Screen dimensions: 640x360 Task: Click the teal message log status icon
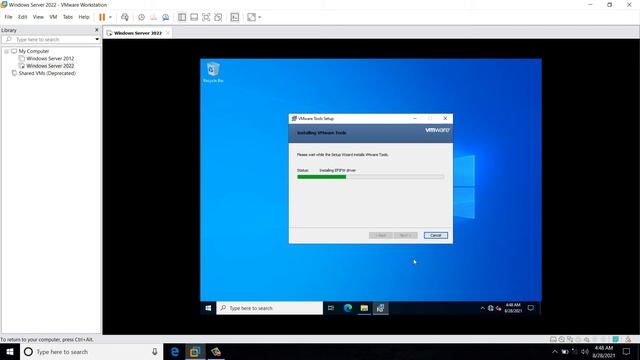coord(616,339)
